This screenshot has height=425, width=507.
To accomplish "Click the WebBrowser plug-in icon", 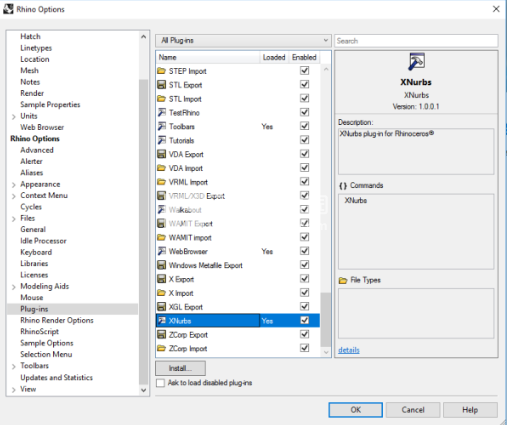I will point(161,251).
